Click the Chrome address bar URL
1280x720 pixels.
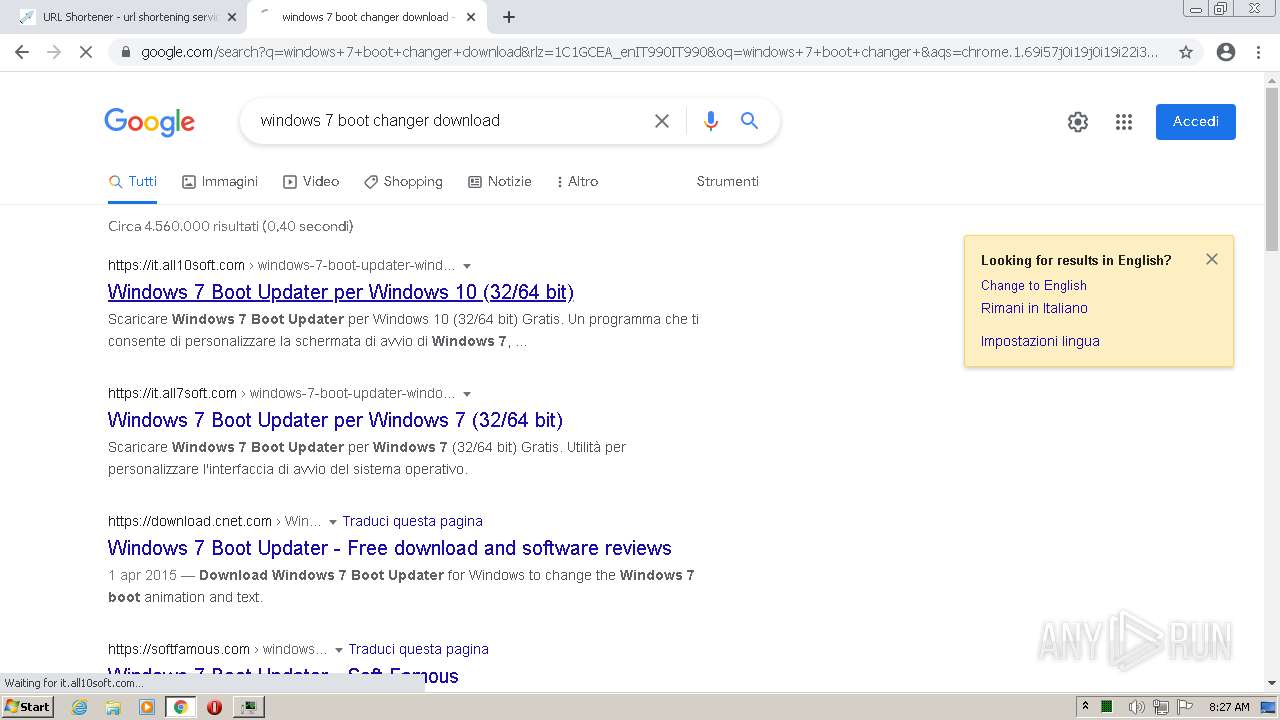(650, 52)
